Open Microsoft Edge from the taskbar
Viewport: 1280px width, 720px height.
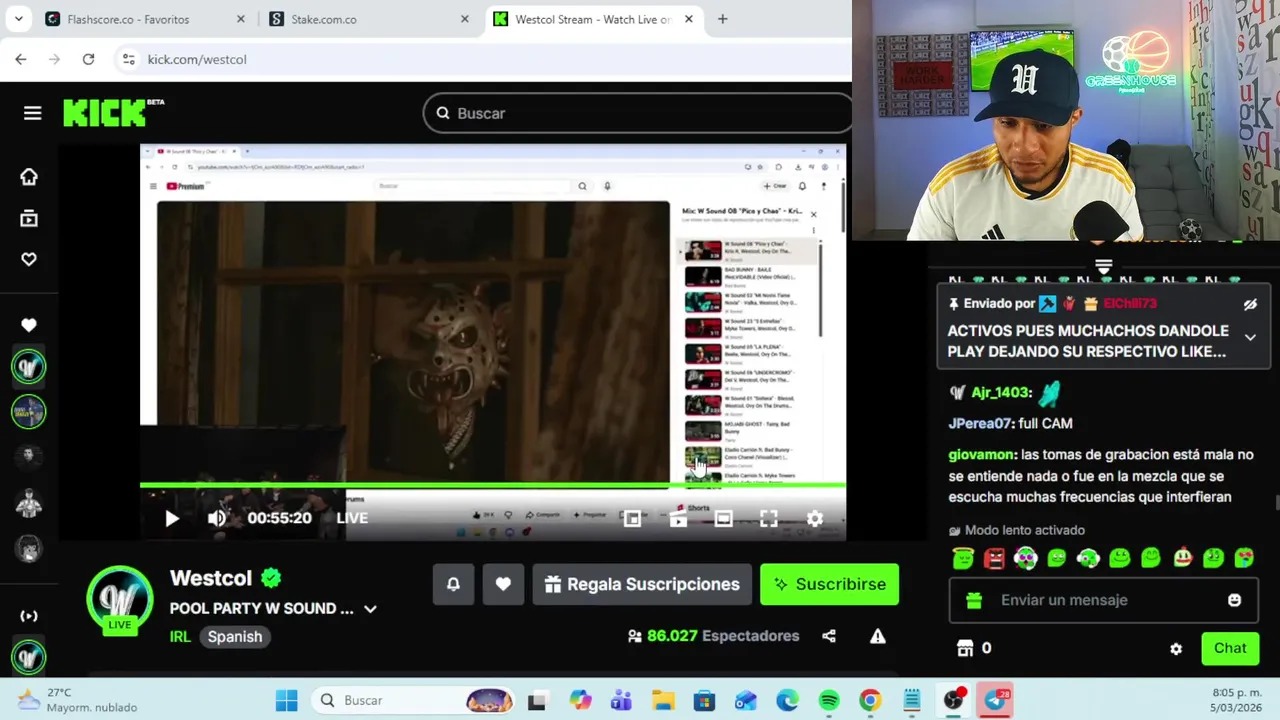787,701
